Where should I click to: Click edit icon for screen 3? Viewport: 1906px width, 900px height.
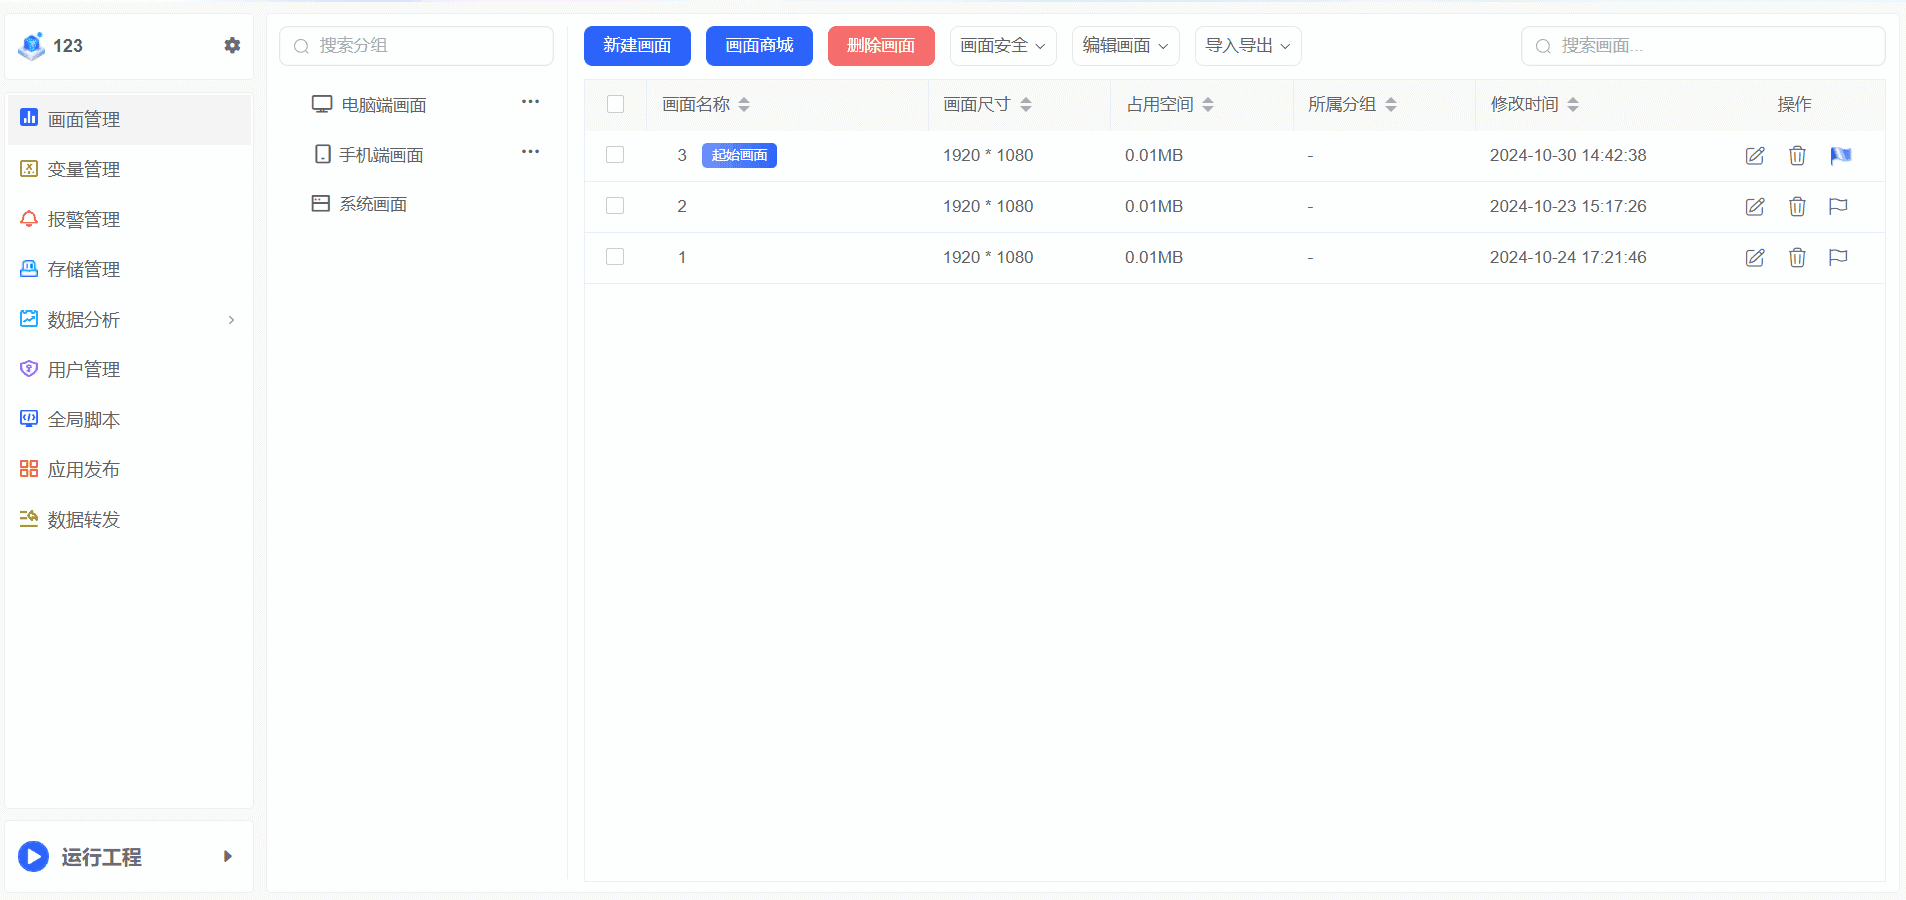pyautogui.click(x=1755, y=156)
